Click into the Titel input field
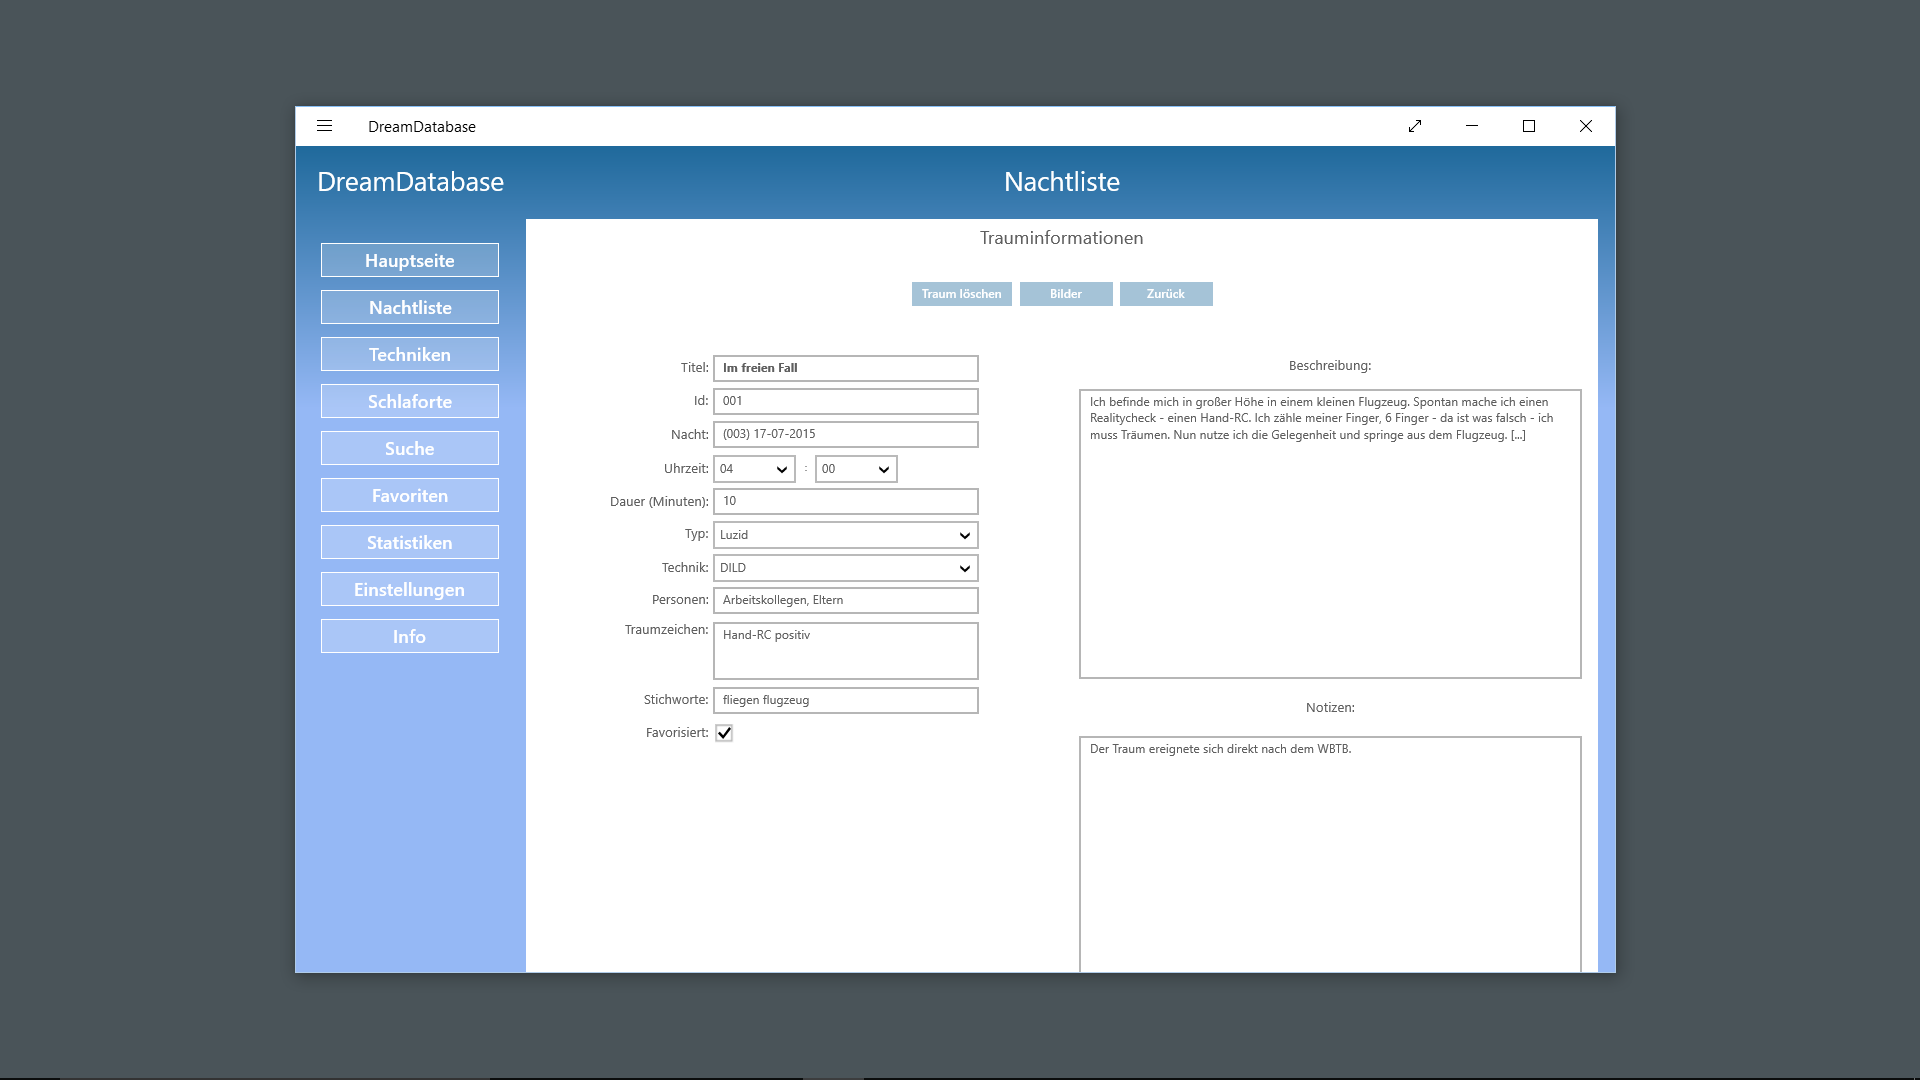This screenshot has width=1920, height=1080. coord(845,368)
